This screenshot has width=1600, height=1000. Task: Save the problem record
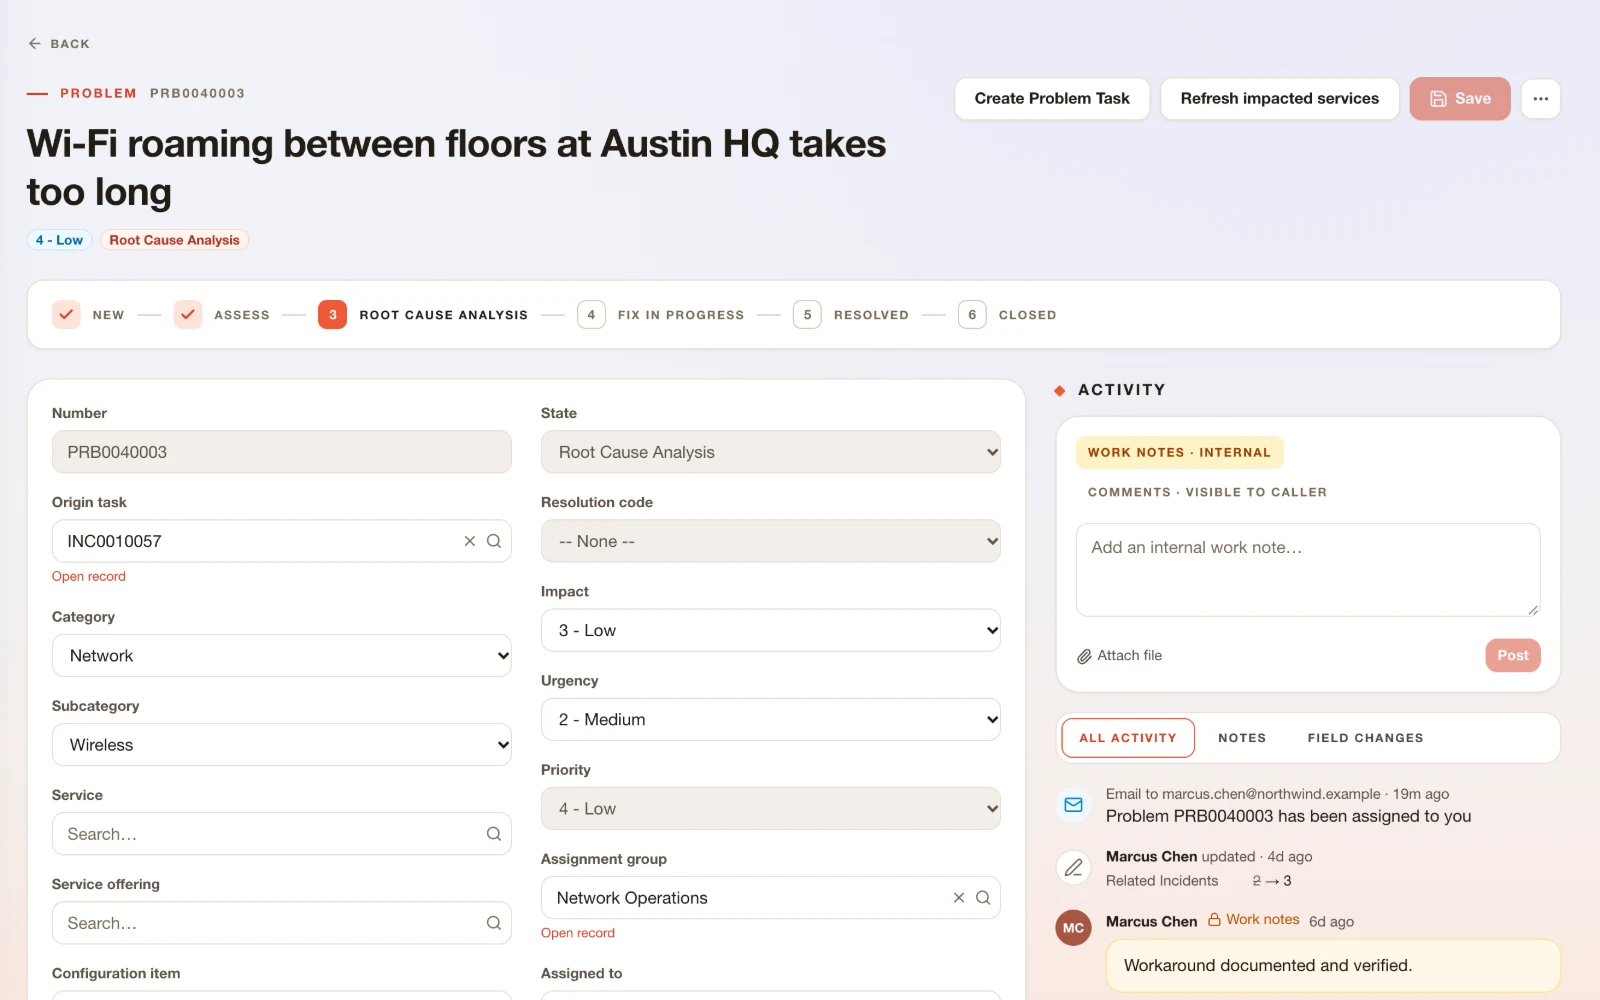[x=1460, y=99]
